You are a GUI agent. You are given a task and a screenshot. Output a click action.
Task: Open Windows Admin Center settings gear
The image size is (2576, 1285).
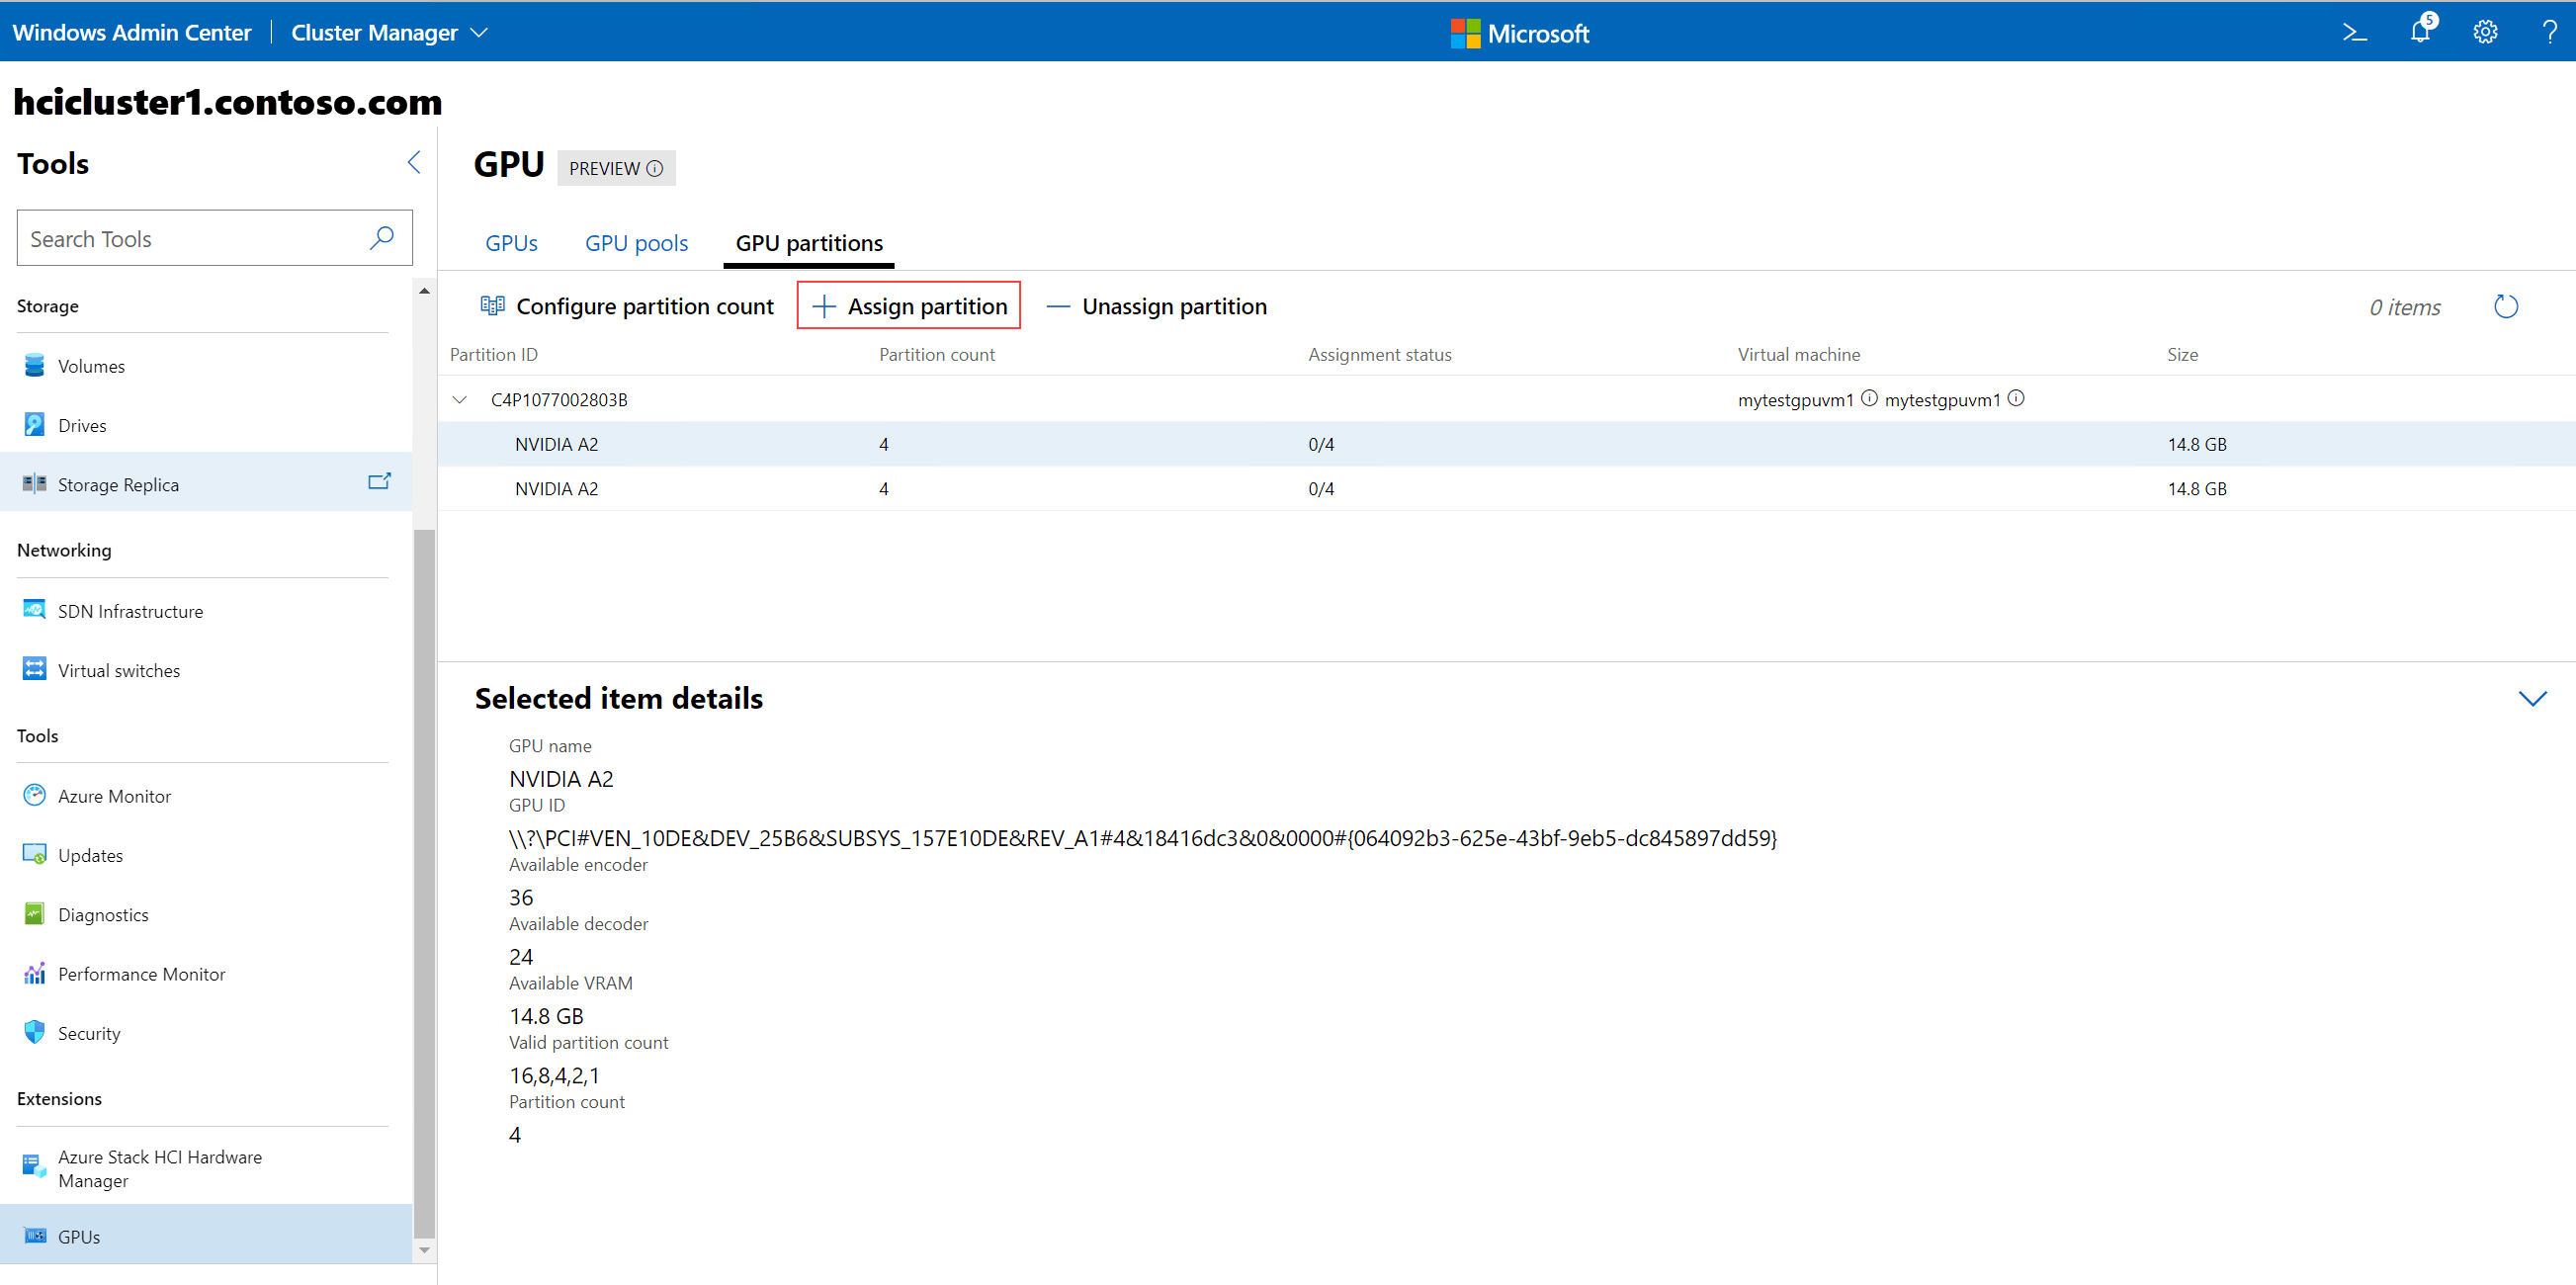[2485, 31]
